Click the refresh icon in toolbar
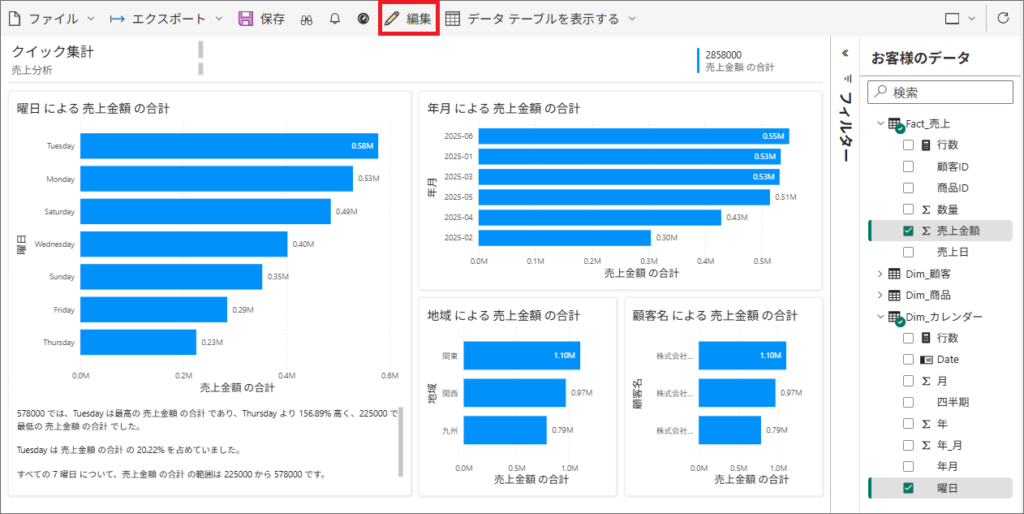1024x514 pixels. 1003,19
